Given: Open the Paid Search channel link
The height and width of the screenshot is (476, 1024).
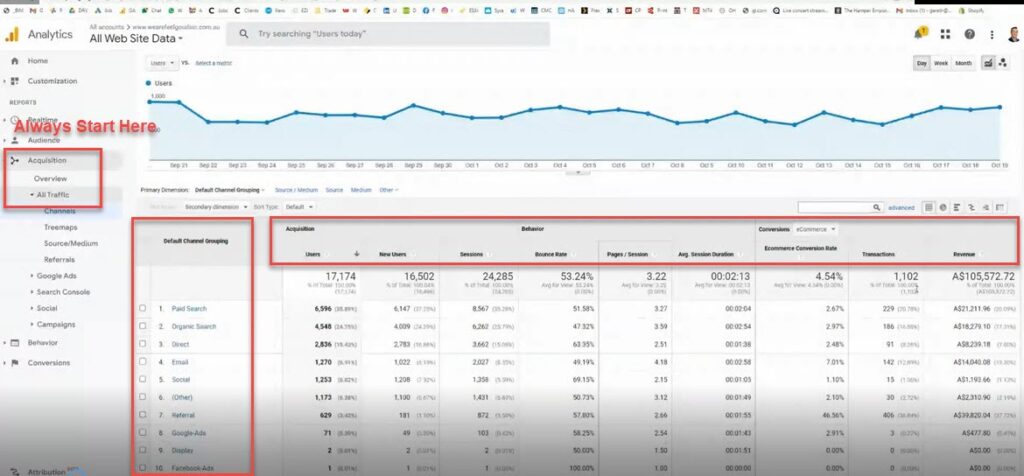Looking at the screenshot, I should click(x=189, y=308).
